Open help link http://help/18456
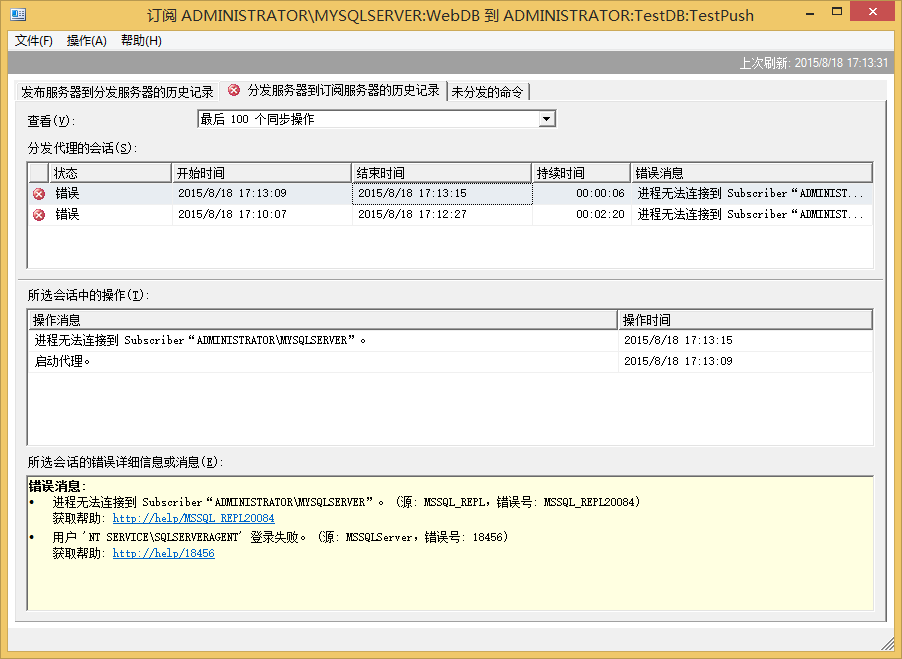 163,553
